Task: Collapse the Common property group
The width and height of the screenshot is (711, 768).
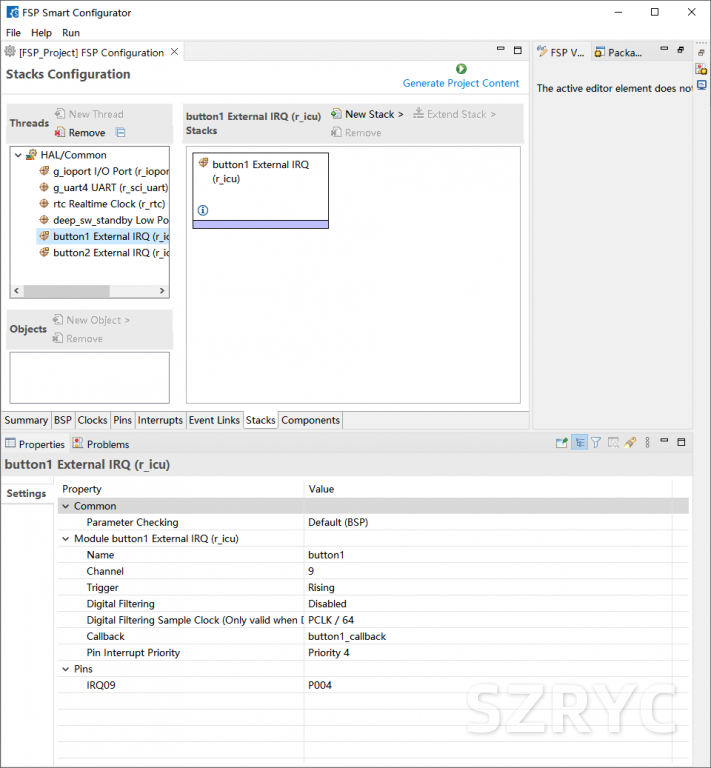Action: click(x=66, y=506)
